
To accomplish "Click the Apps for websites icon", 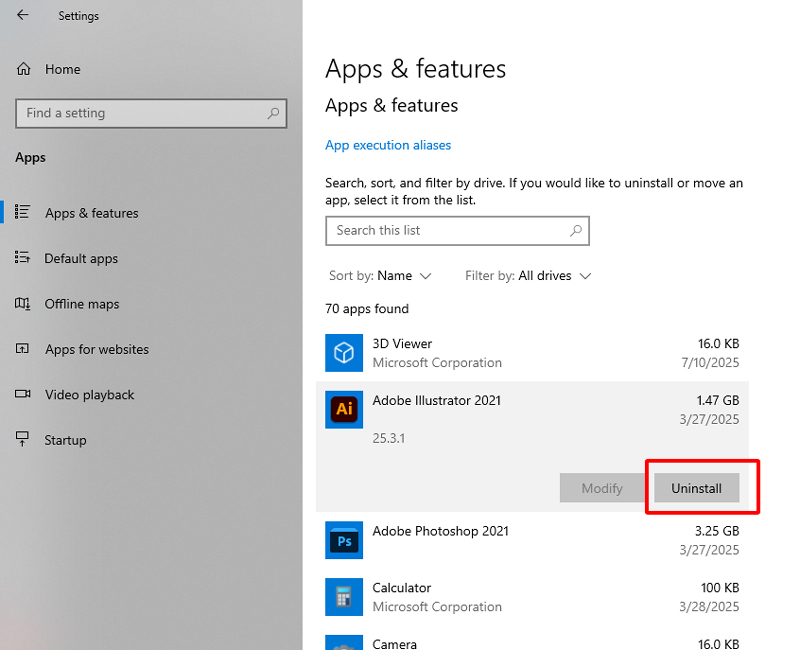I will pos(22,348).
